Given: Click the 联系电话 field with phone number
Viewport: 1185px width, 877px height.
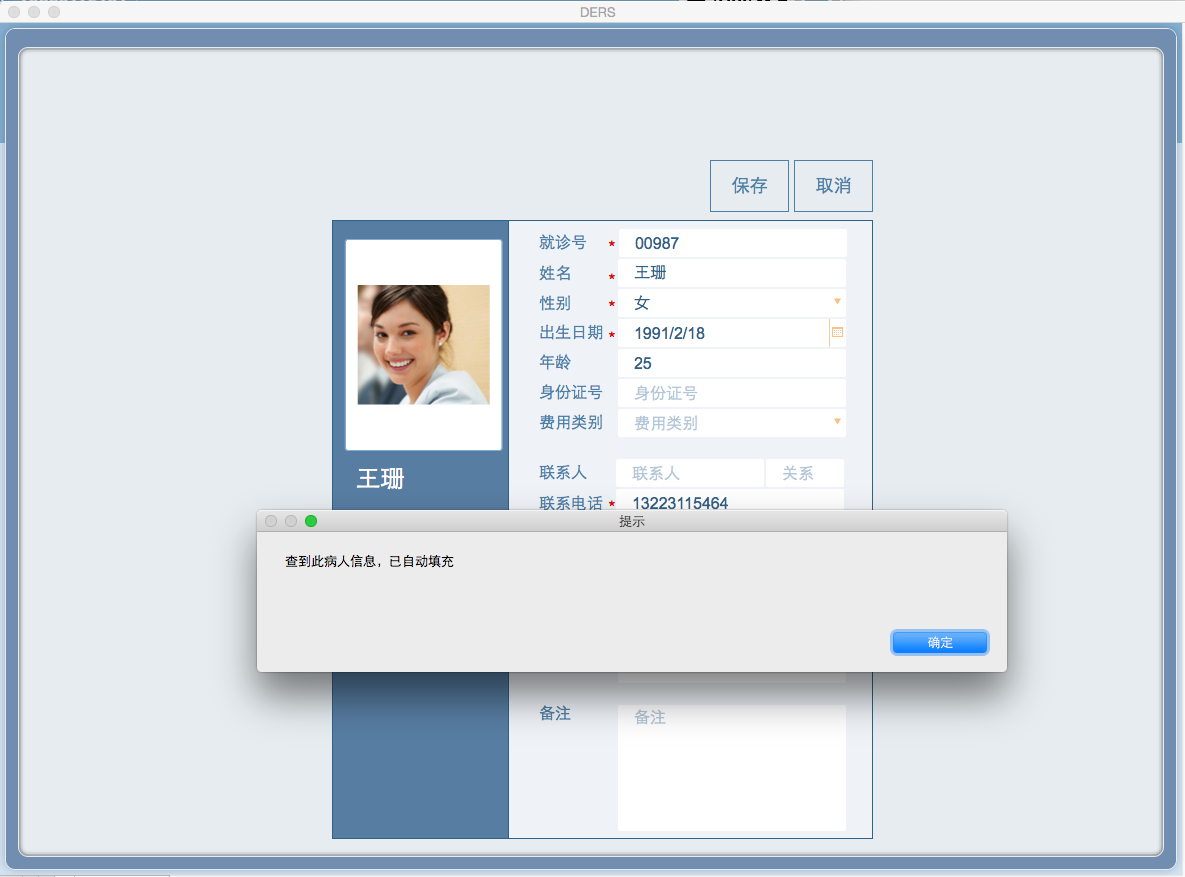Looking at the screenshot, I should (732, 502).
